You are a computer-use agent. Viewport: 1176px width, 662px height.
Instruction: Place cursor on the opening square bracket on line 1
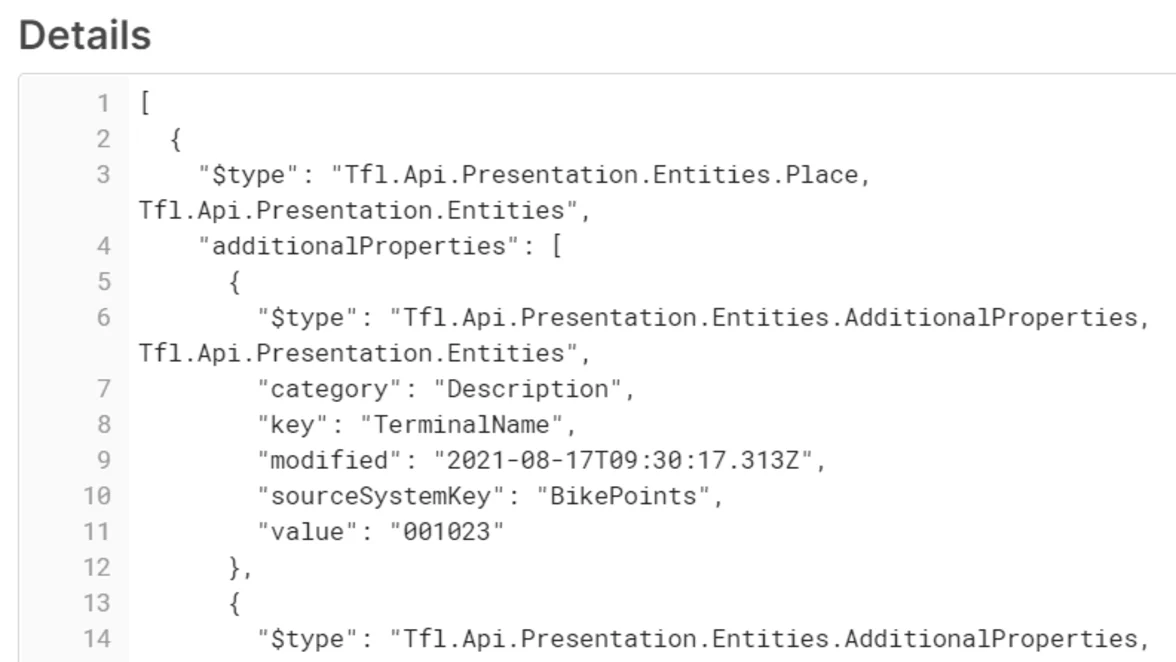(146, 104)
